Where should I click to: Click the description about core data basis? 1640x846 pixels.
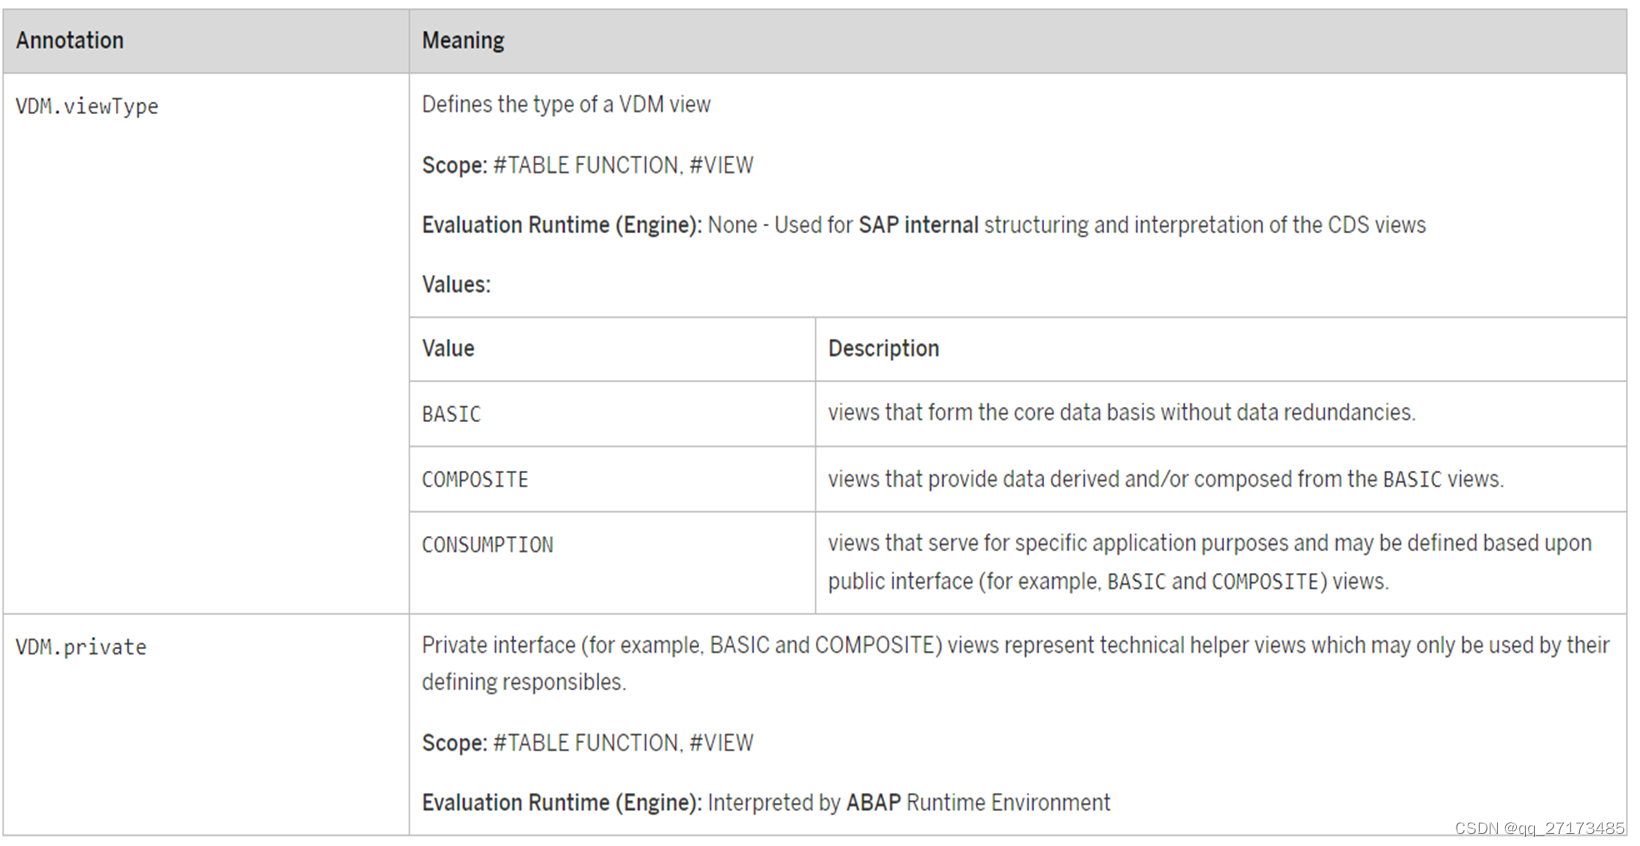click(1121, 413)
